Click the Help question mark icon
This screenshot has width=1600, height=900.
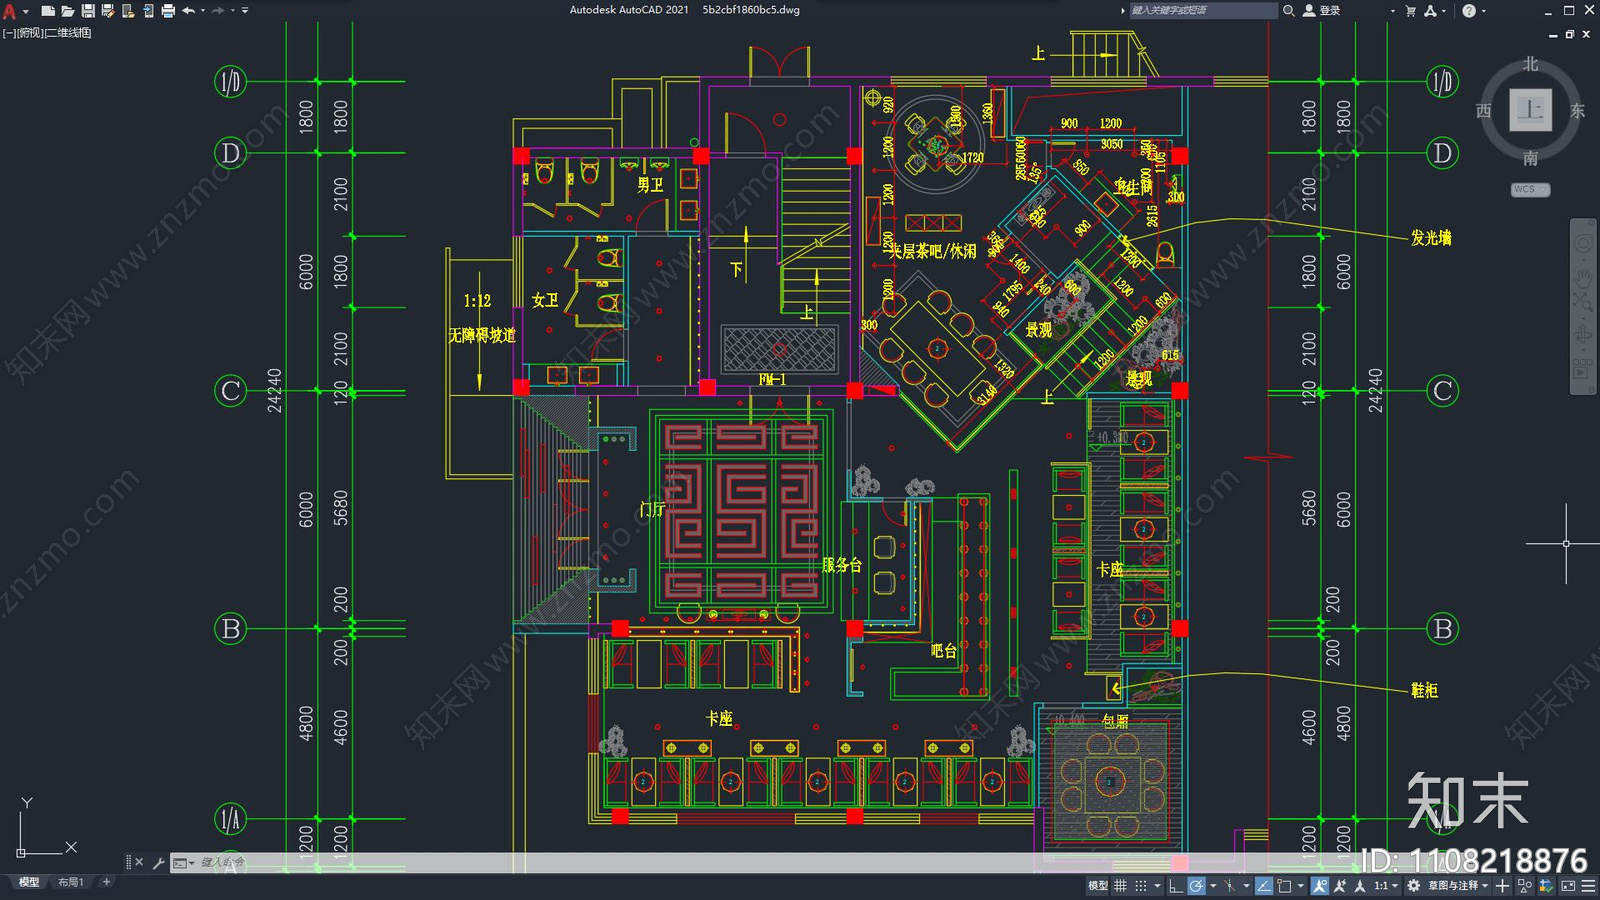[x=1468, y=10]
